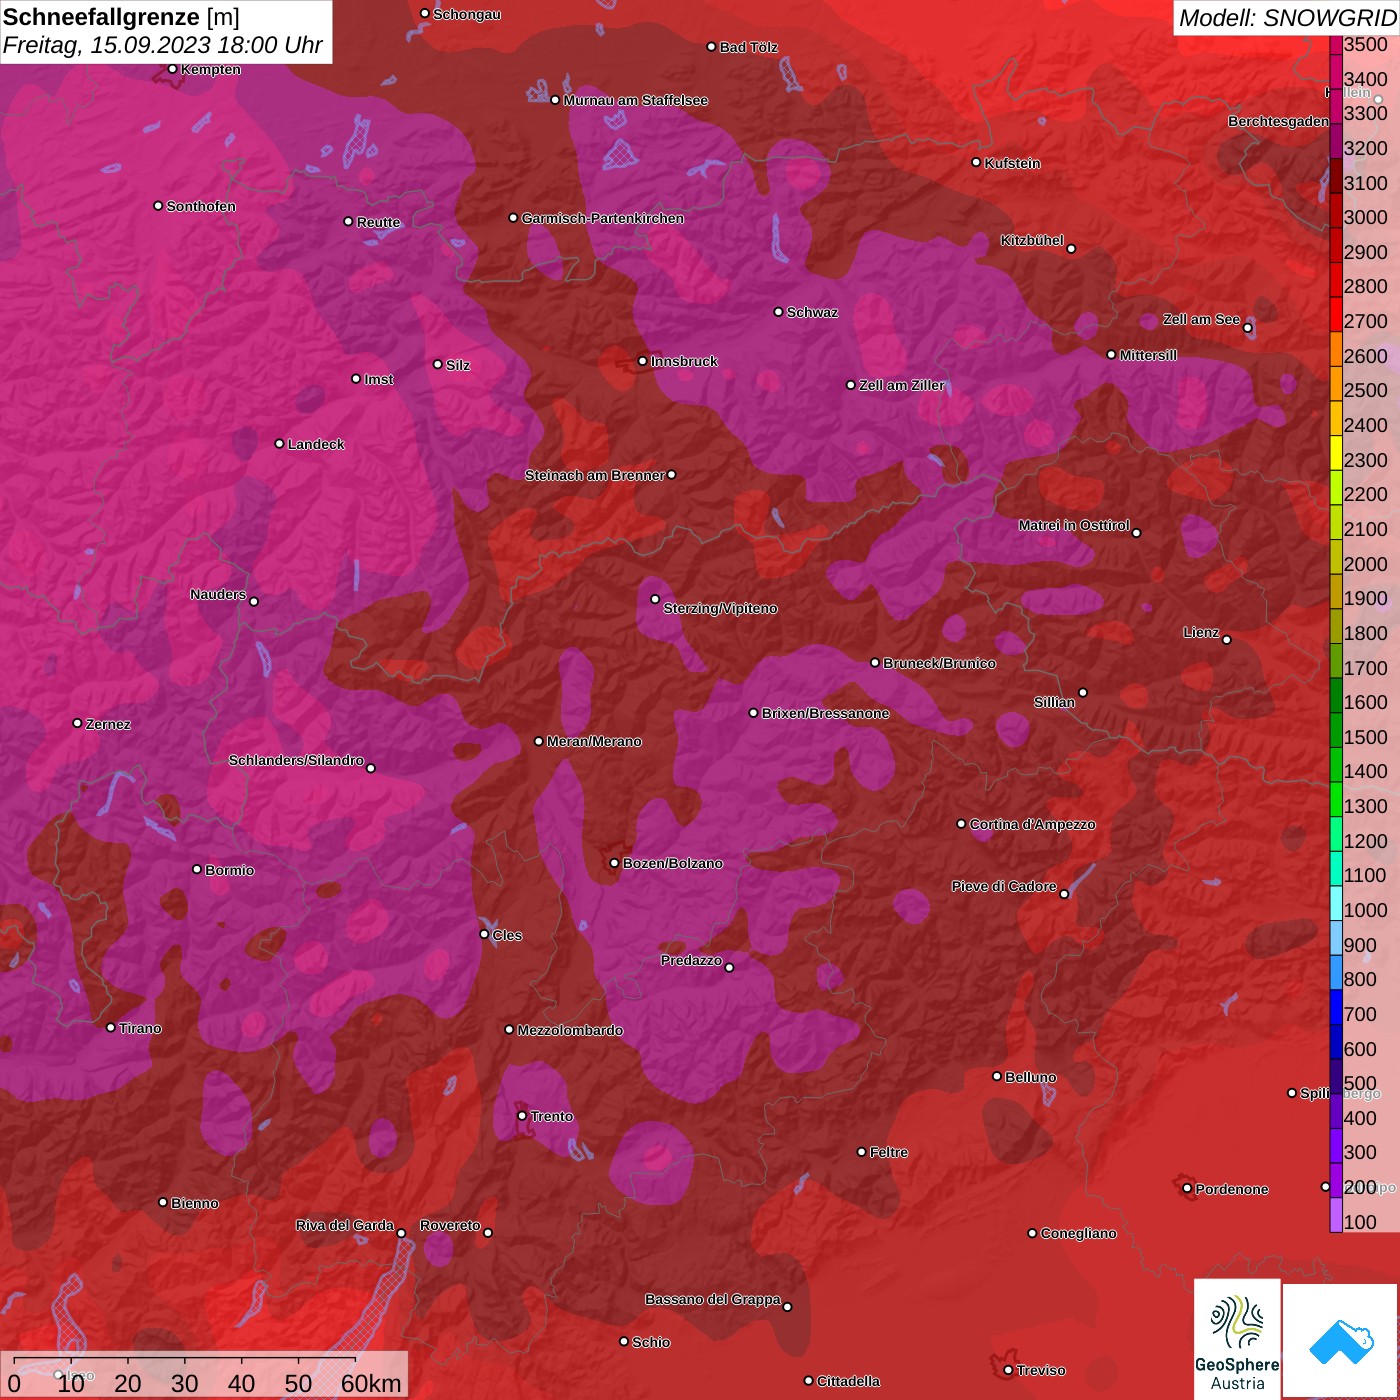Image resolution: width=1400 pixels, height=1400 pixels.
Task: Click the Mittersill label
Action: [x=1148, y=355]
